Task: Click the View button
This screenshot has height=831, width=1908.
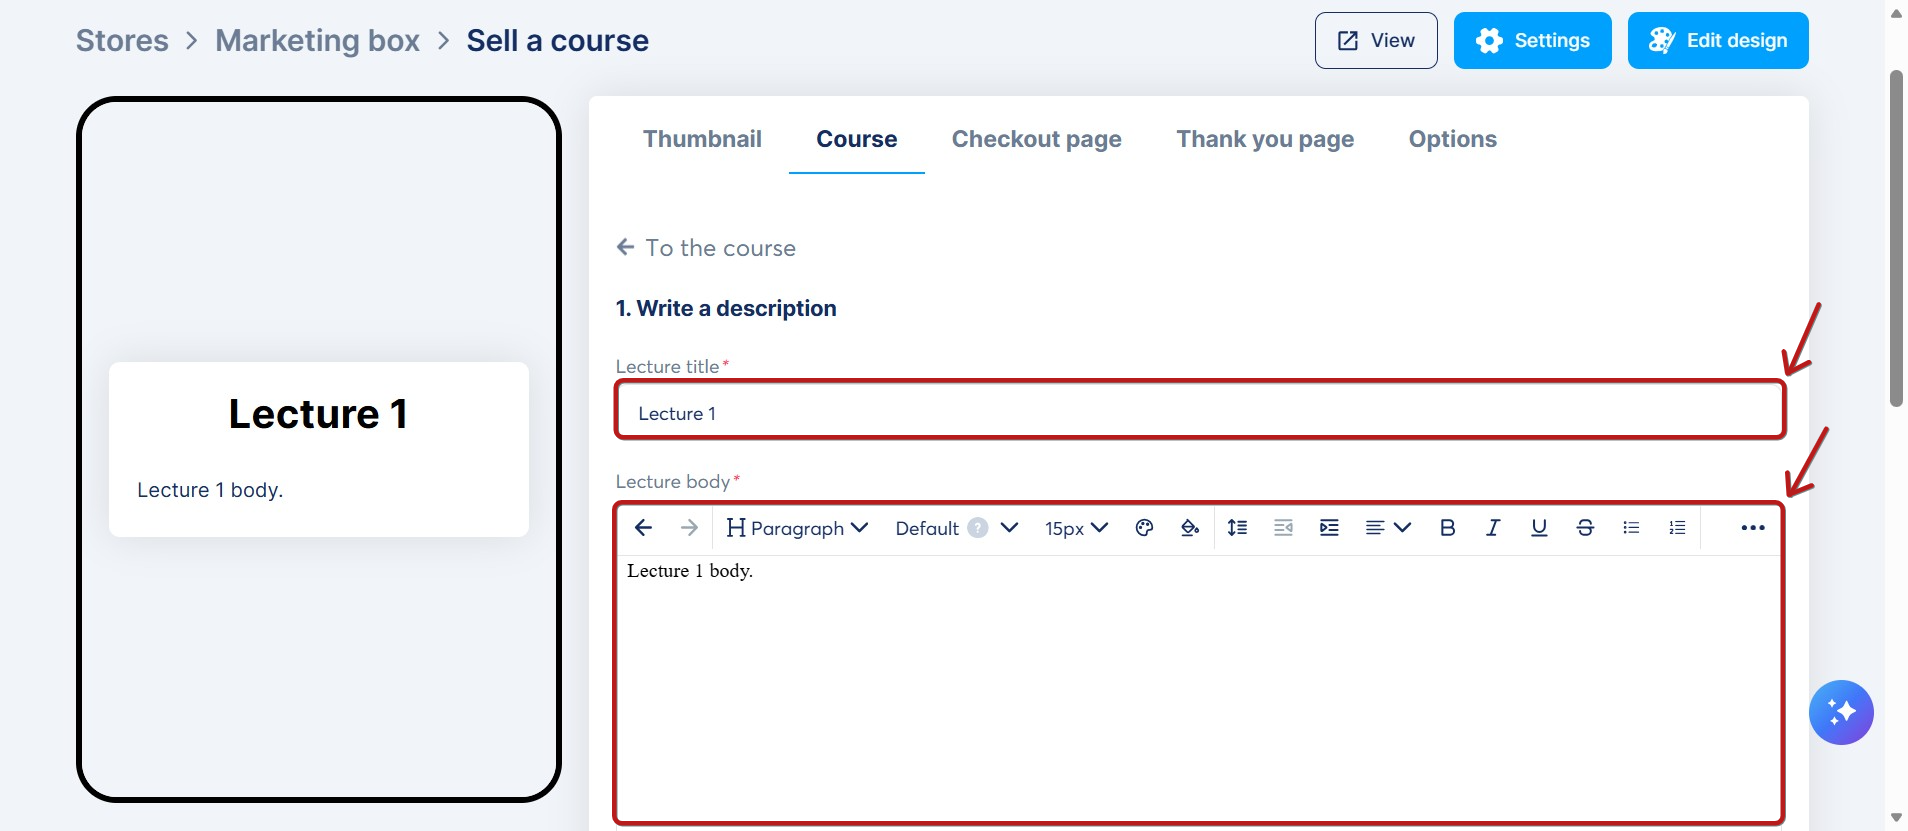Action: tap(1376, 40)
